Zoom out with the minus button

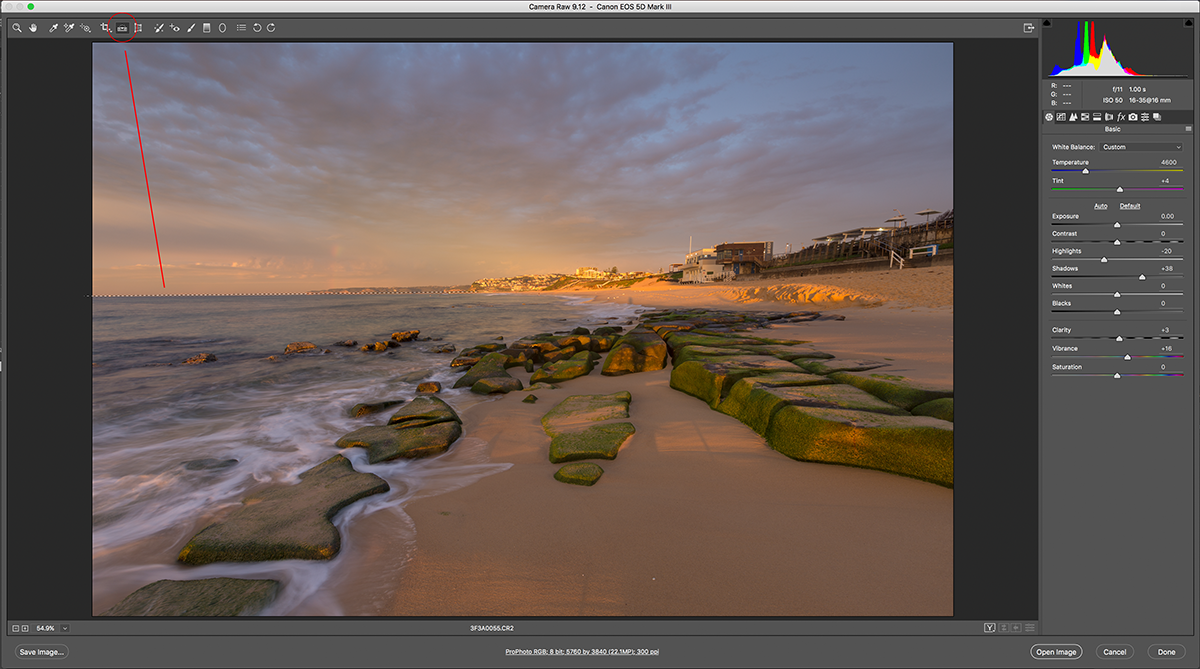point(16,628)
